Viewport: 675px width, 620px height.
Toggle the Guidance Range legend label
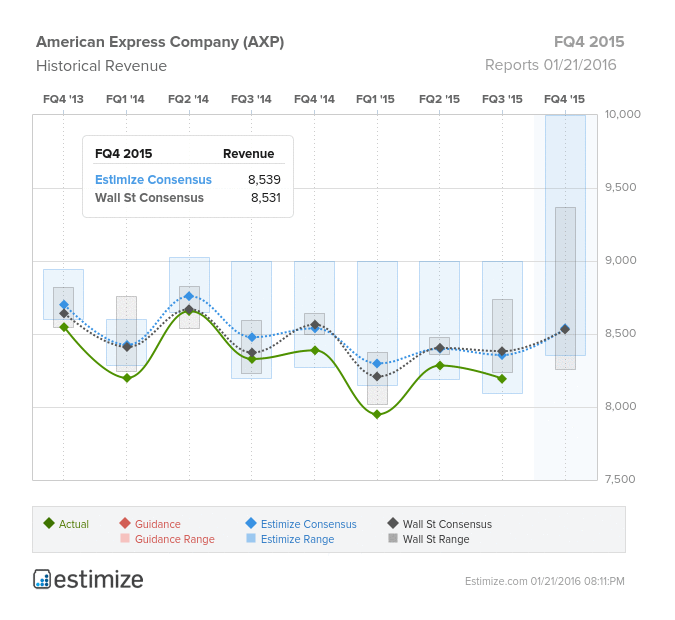pos(175,539)
